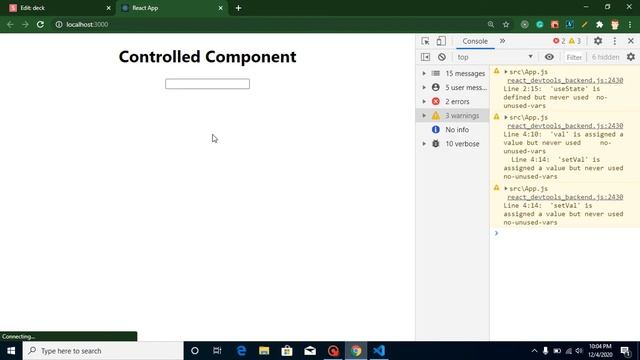640x360 pixels.
Task: Expand third src\App.js warning (setVal)
Action: point(506,189)
